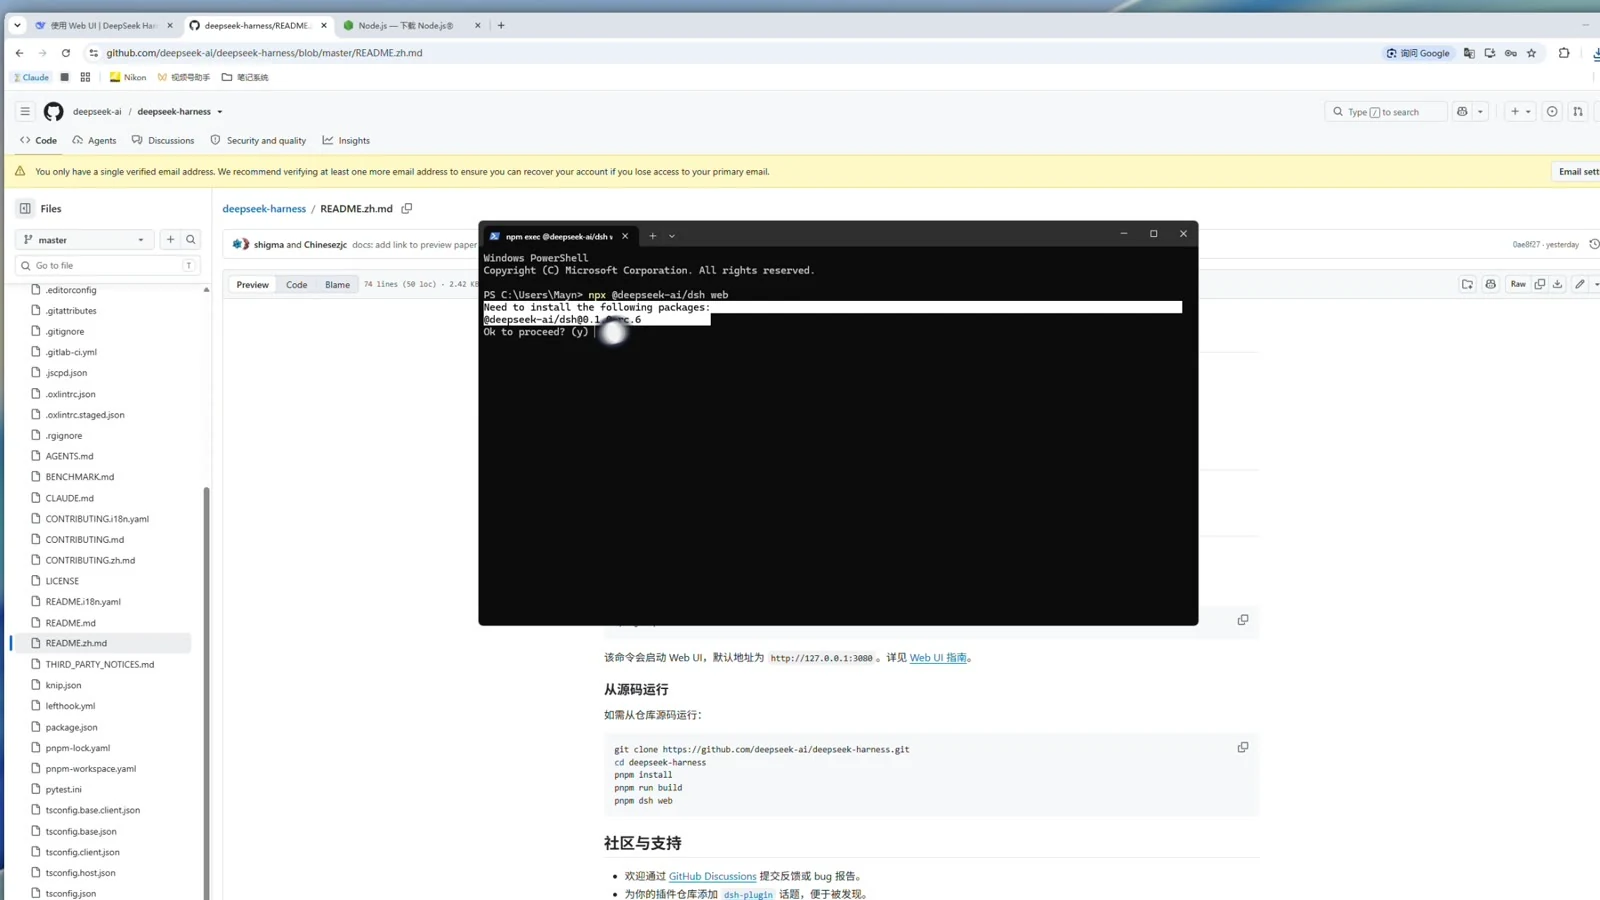Focus the Go to file input

coord(108,265)
